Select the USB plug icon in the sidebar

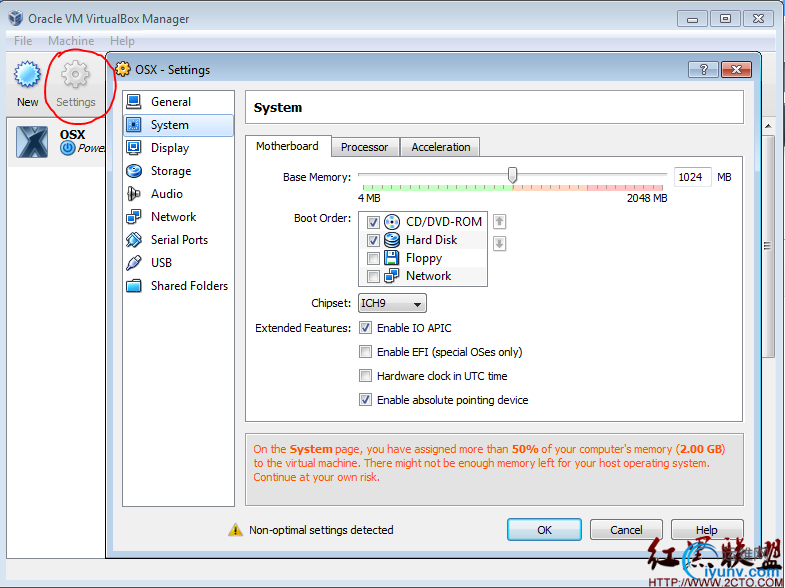click(134, 263)
